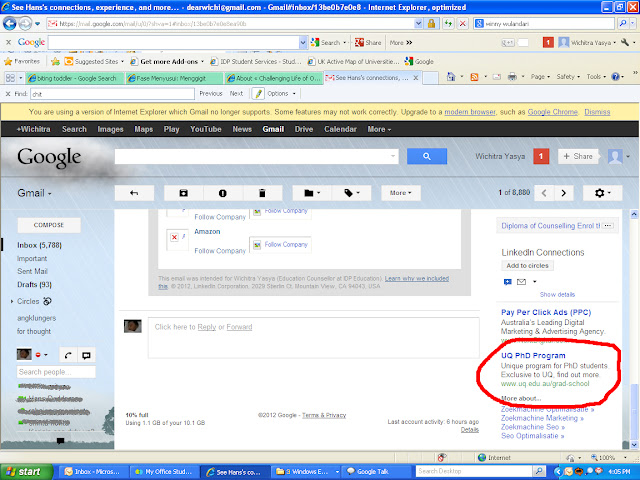Open Calendar in the Google bar
This screenshot has height=480, width=640.
coord(340,129)
